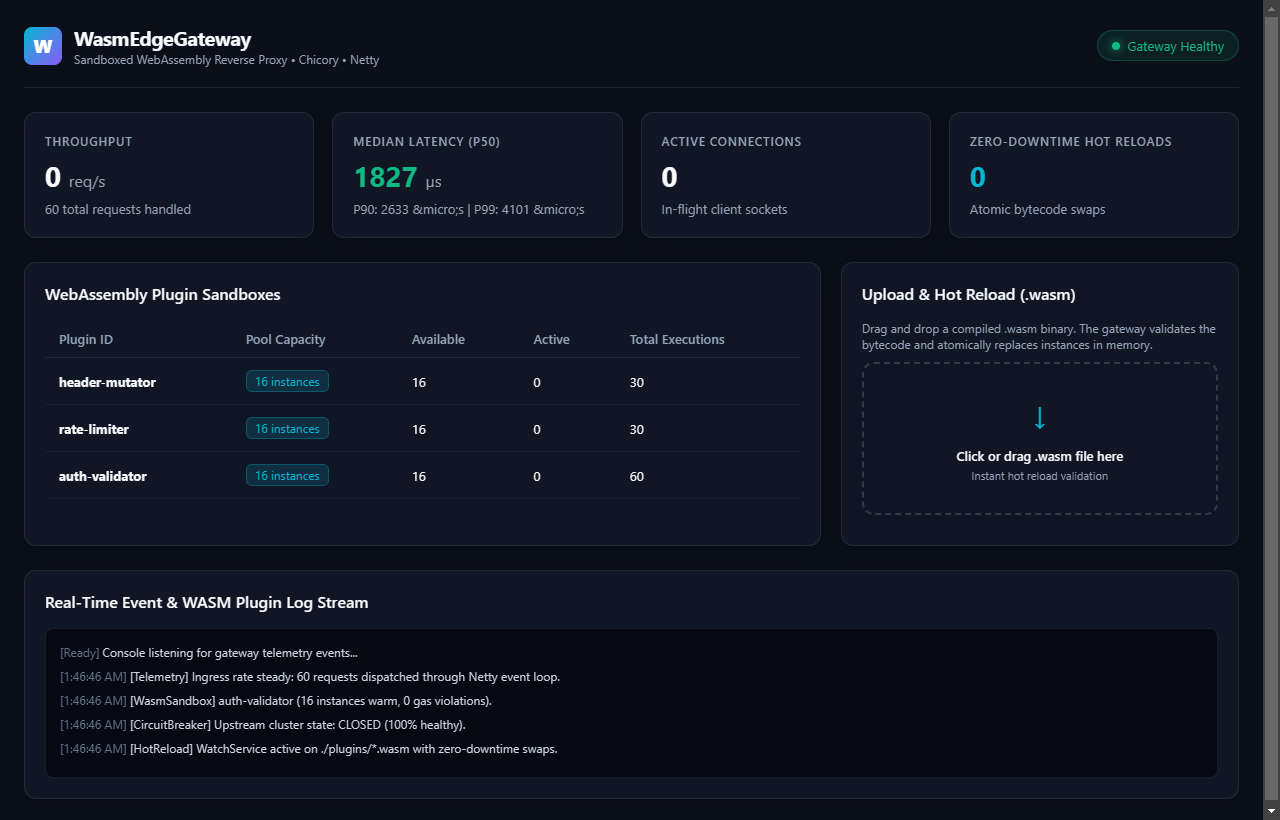Click the [CircuitBreaker] upstream cluster log line
Image resolution: width=1280 pixels, height=820 pixels.
coord(263,725)
